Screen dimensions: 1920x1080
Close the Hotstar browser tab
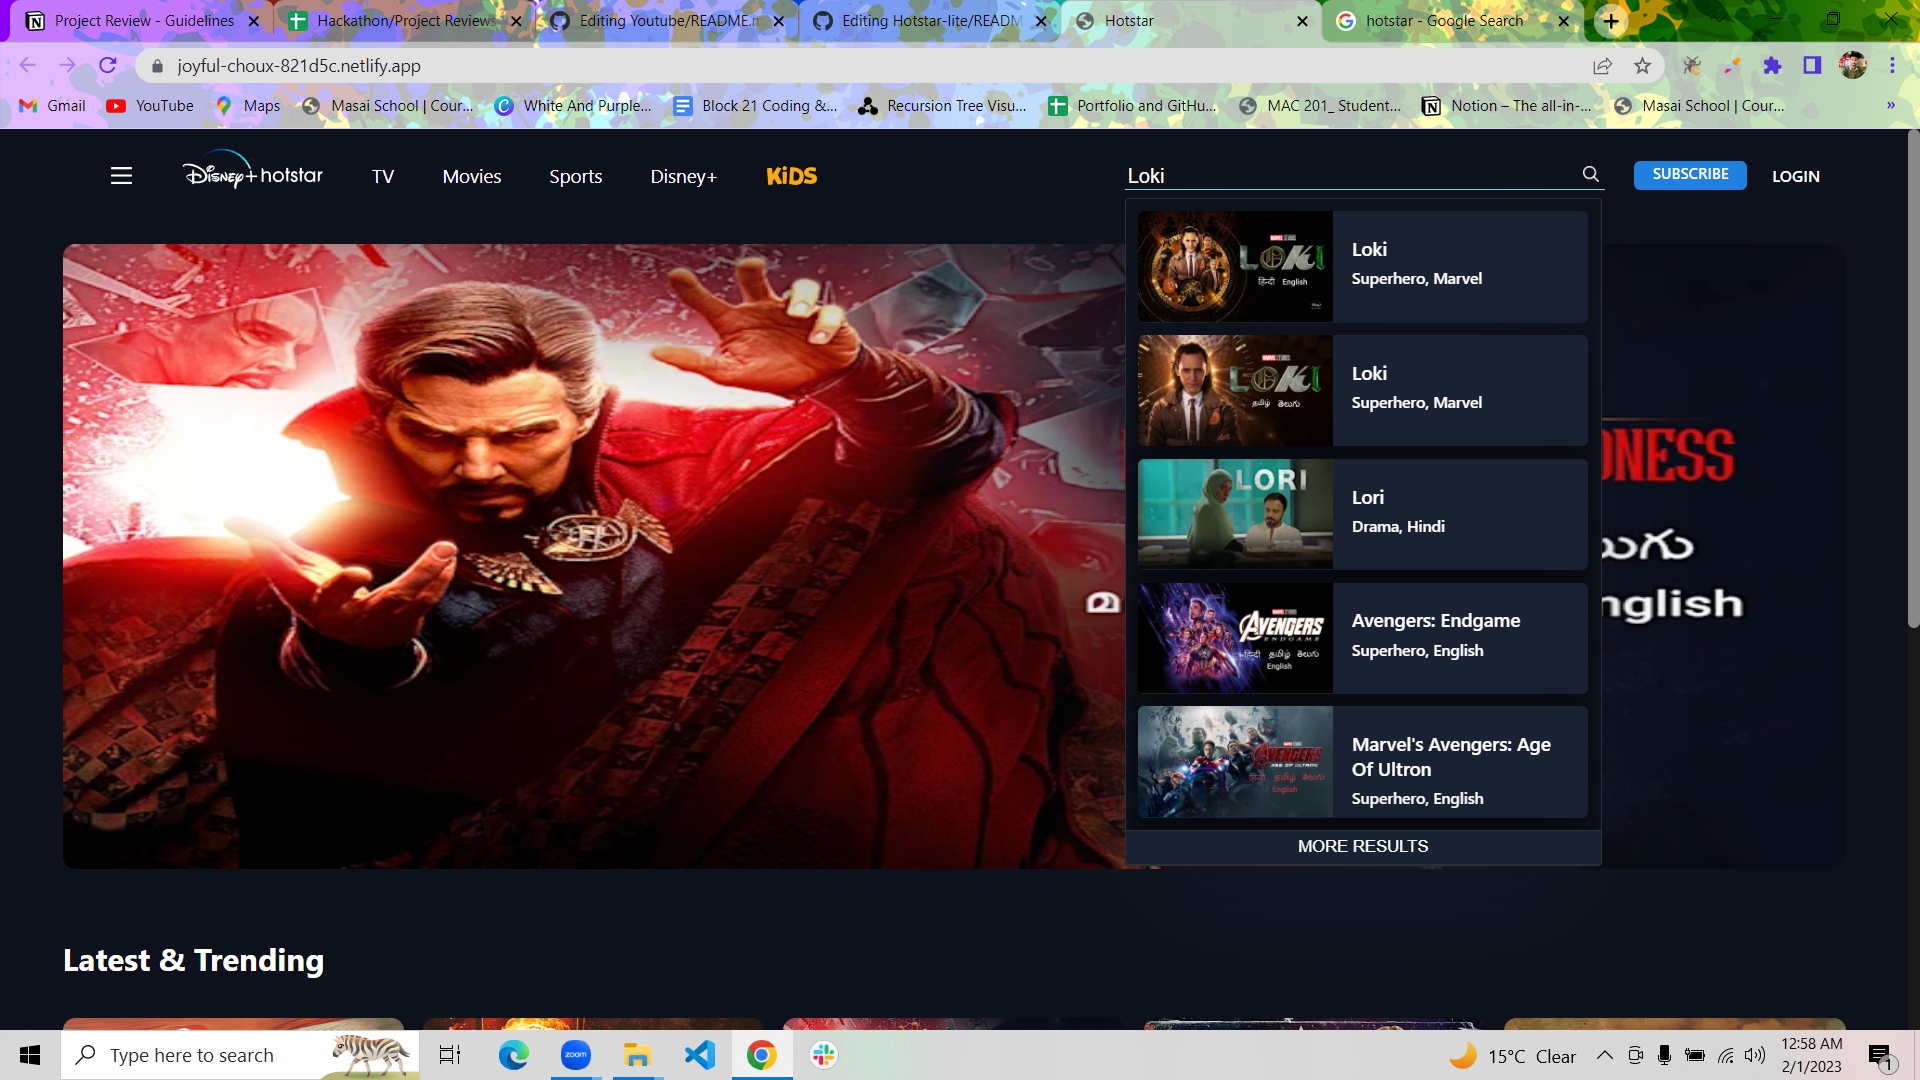click(x=1302, y=21)
